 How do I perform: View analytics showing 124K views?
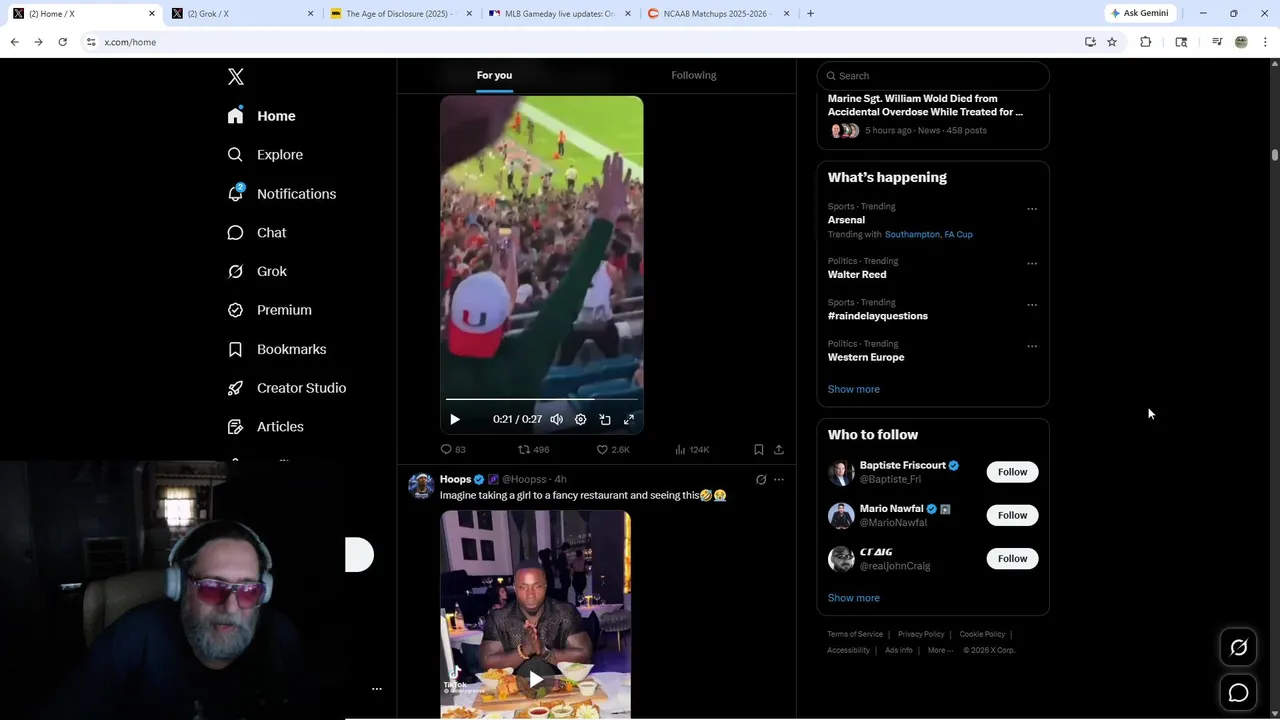pos(692,450)
